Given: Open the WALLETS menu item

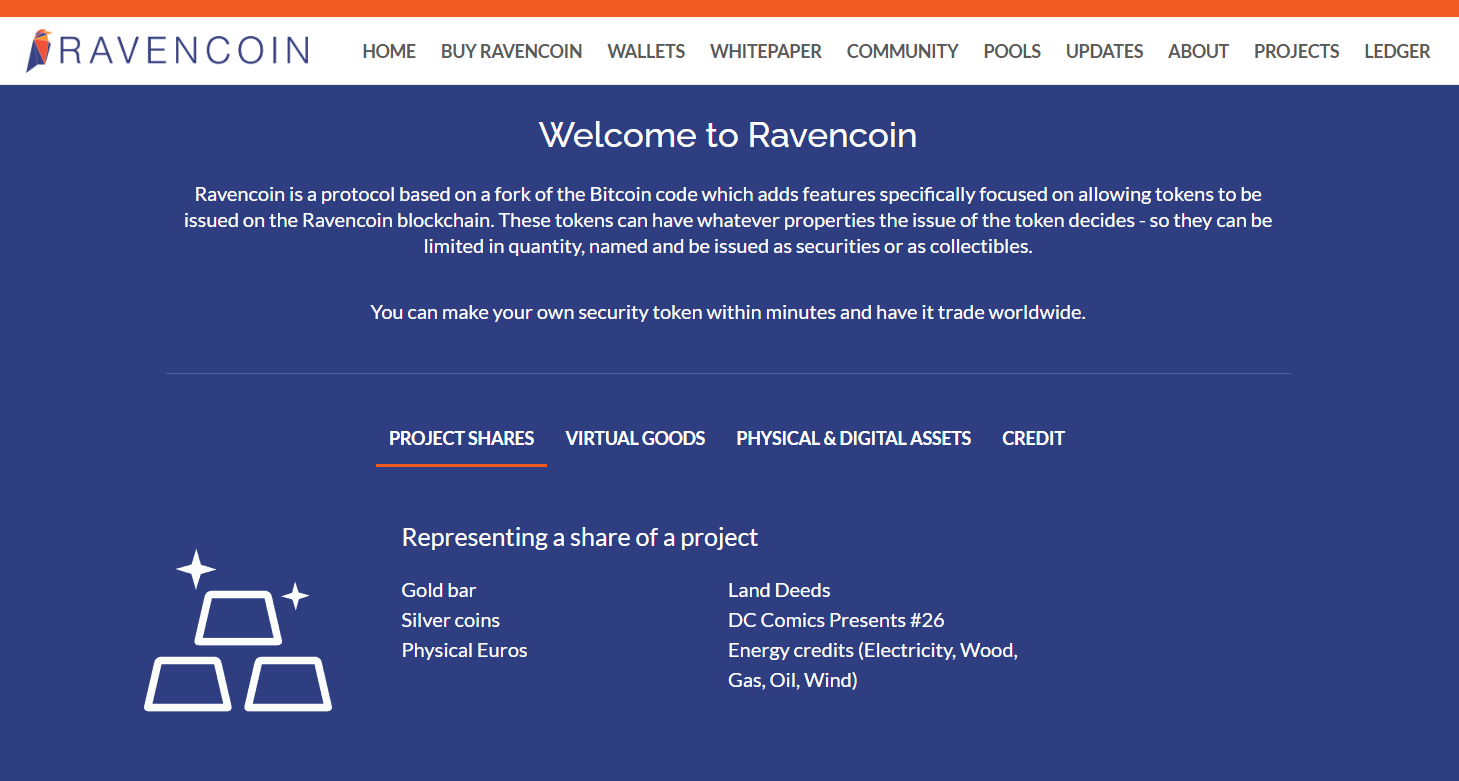Looking at the screenshot, I should coord(646,51).
